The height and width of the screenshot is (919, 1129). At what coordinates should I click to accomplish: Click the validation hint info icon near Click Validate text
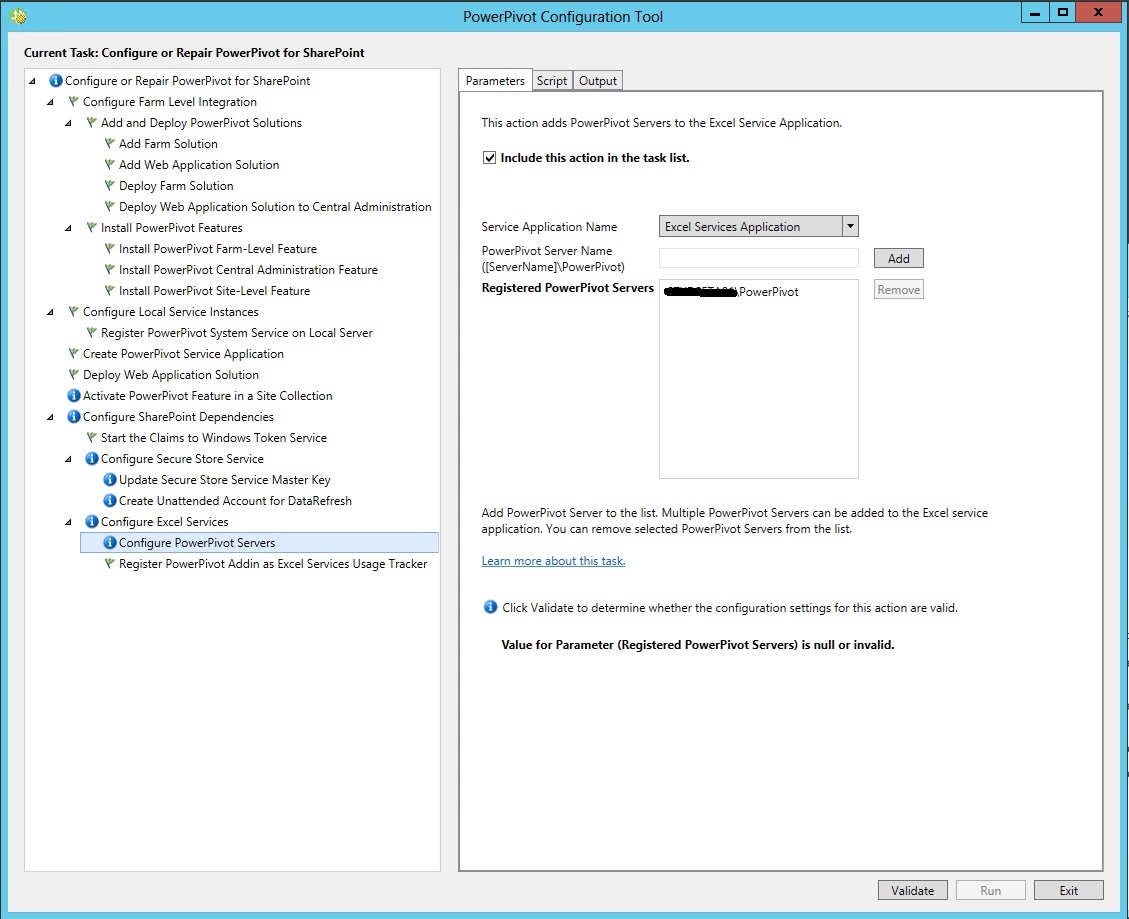click(x=490, y=606)
